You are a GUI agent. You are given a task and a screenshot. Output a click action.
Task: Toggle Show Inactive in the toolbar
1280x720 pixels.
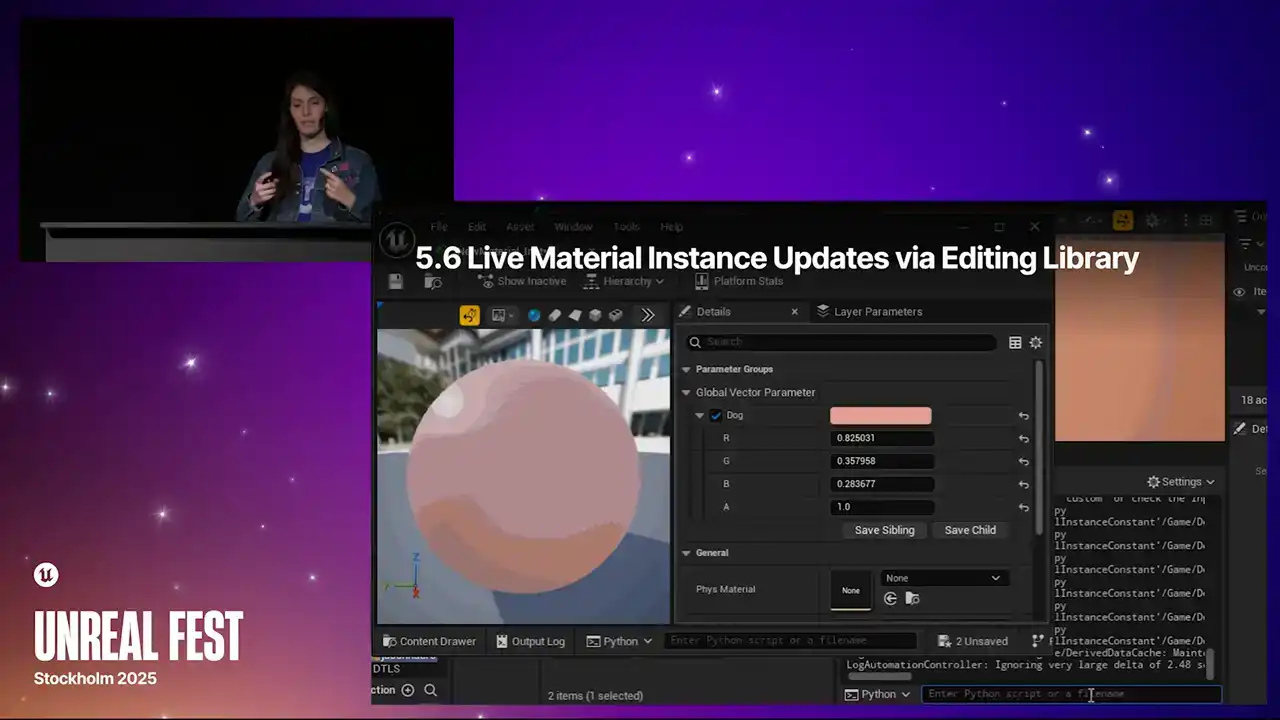click(522, 281)
